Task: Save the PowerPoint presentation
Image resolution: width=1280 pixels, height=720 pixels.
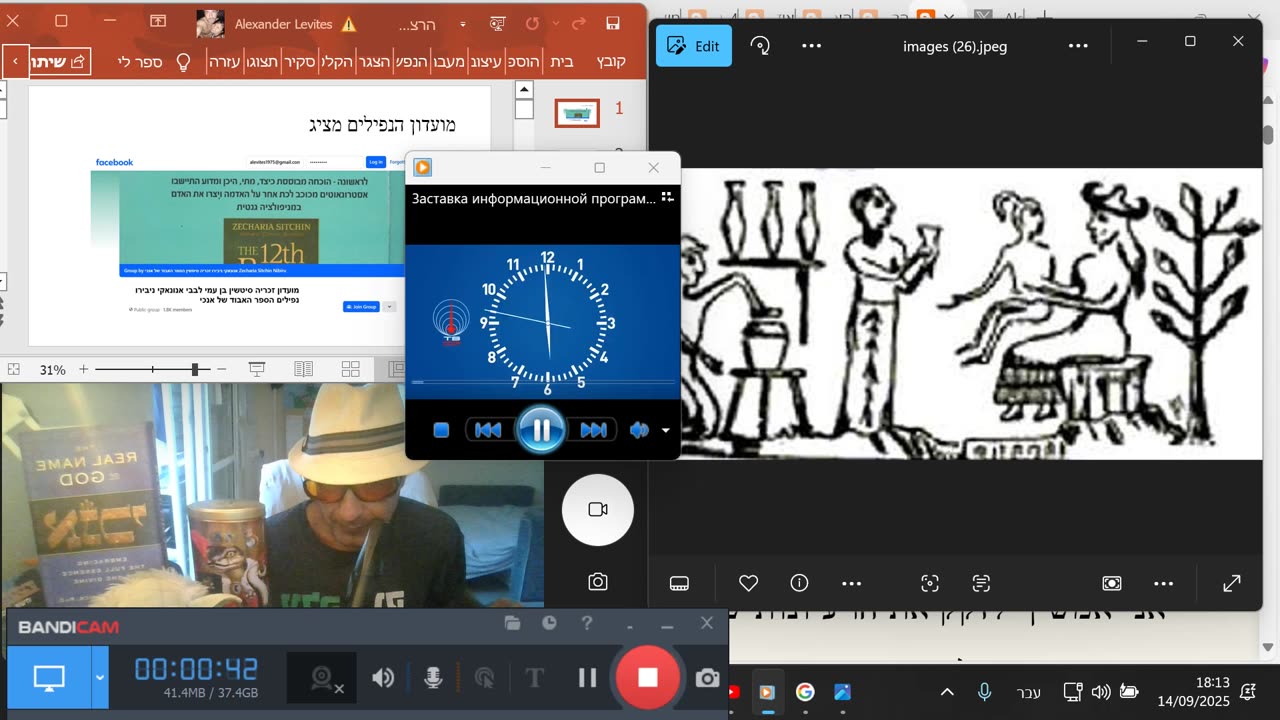Action: [x=613, y=23]
